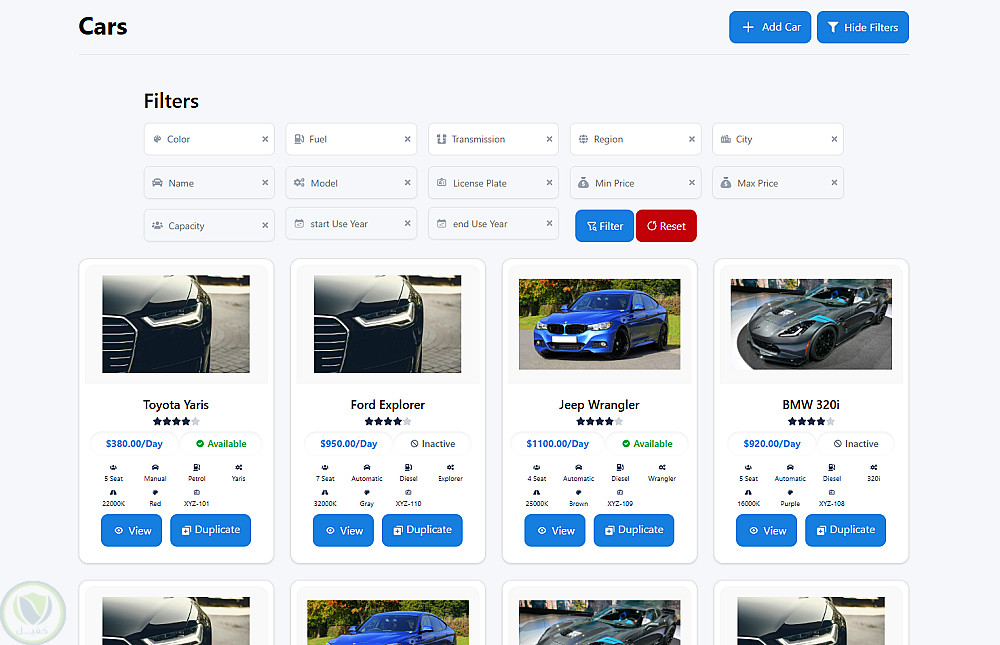Image resolution: width=1000 pixels, height=645 pixels.
Task: Clear the License Plate filter with its X
Action: (x=549, y=182)
